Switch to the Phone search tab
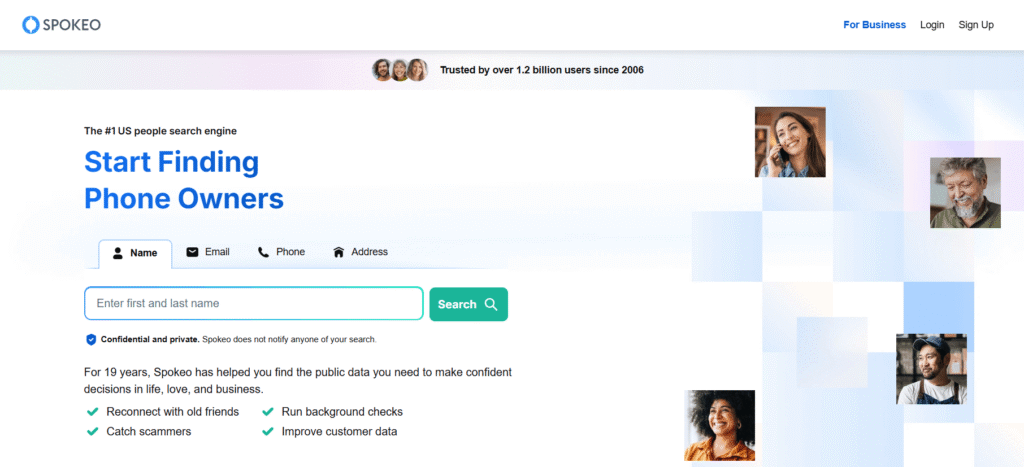Screen dimensions: 1024x467 (x=281, y=252)
